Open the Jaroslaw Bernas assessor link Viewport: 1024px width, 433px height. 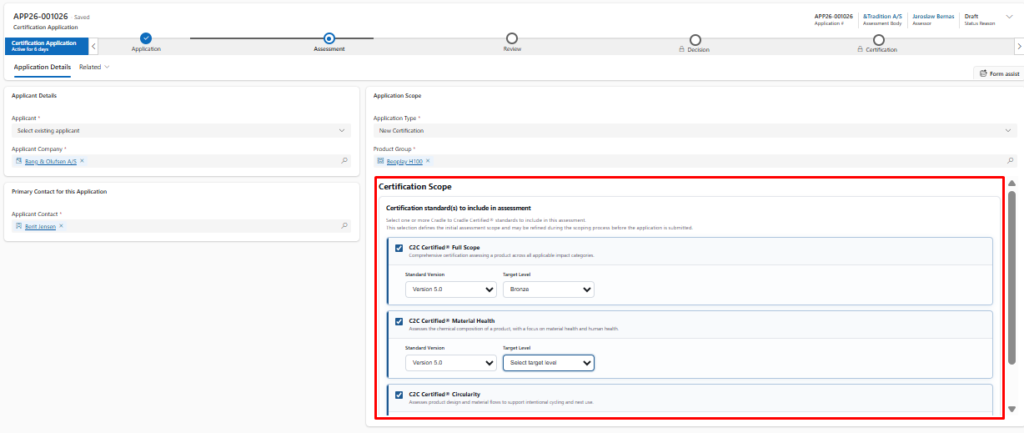pyautogui.click(x=932, y=15)
